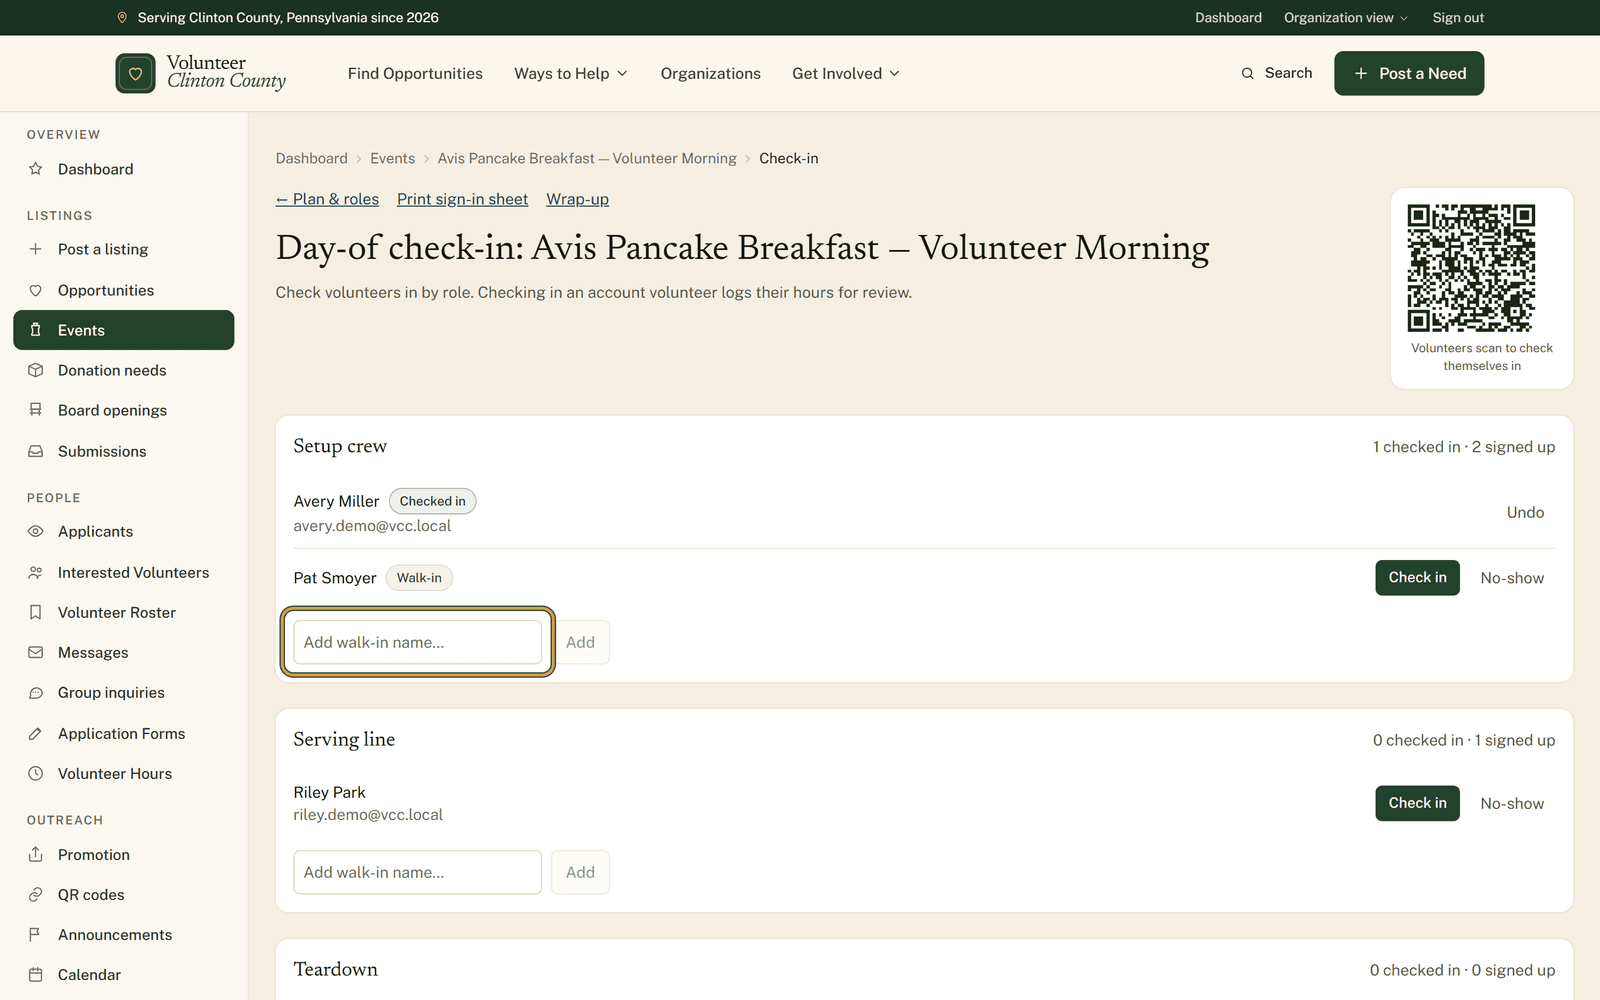Undo Avery Miller's check-in
1600x1000 pixels.
coord(1525,512)
